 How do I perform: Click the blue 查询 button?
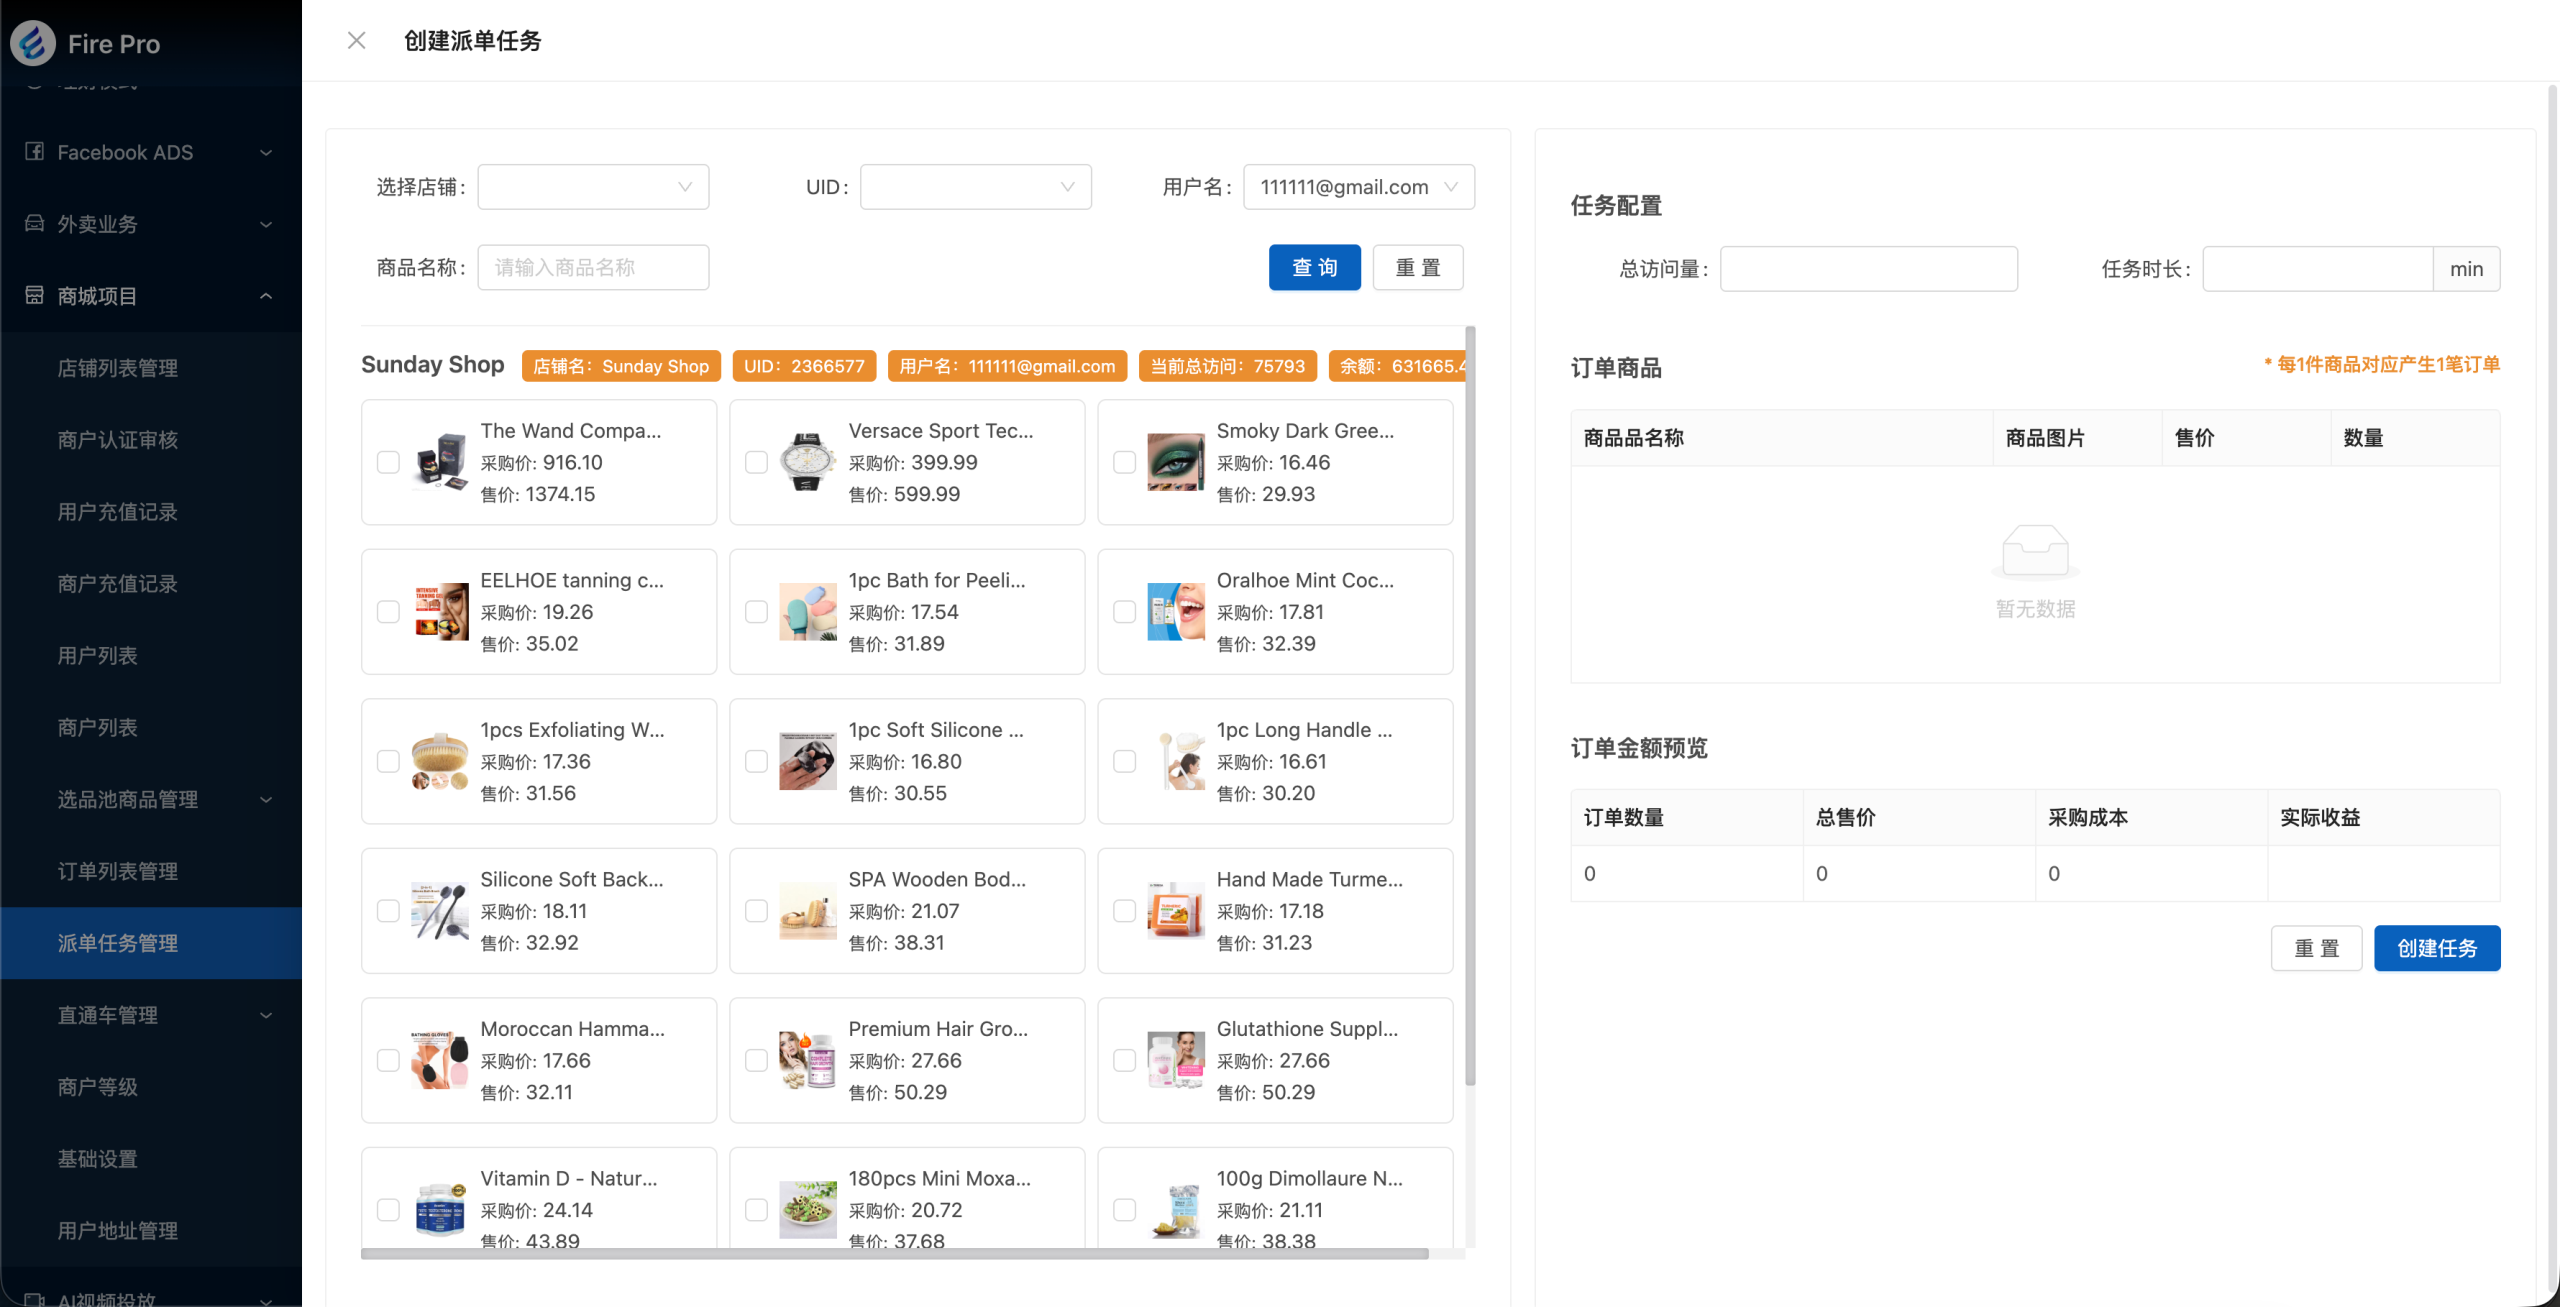pyautogui.click(x=1314, y=268)
